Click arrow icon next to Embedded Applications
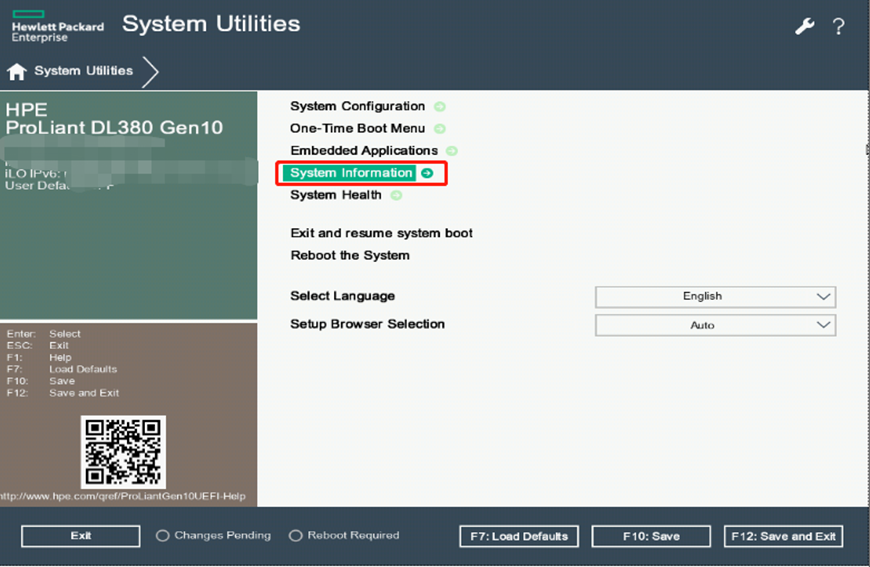This screenshot has height=567, width=870. (451, 151)
